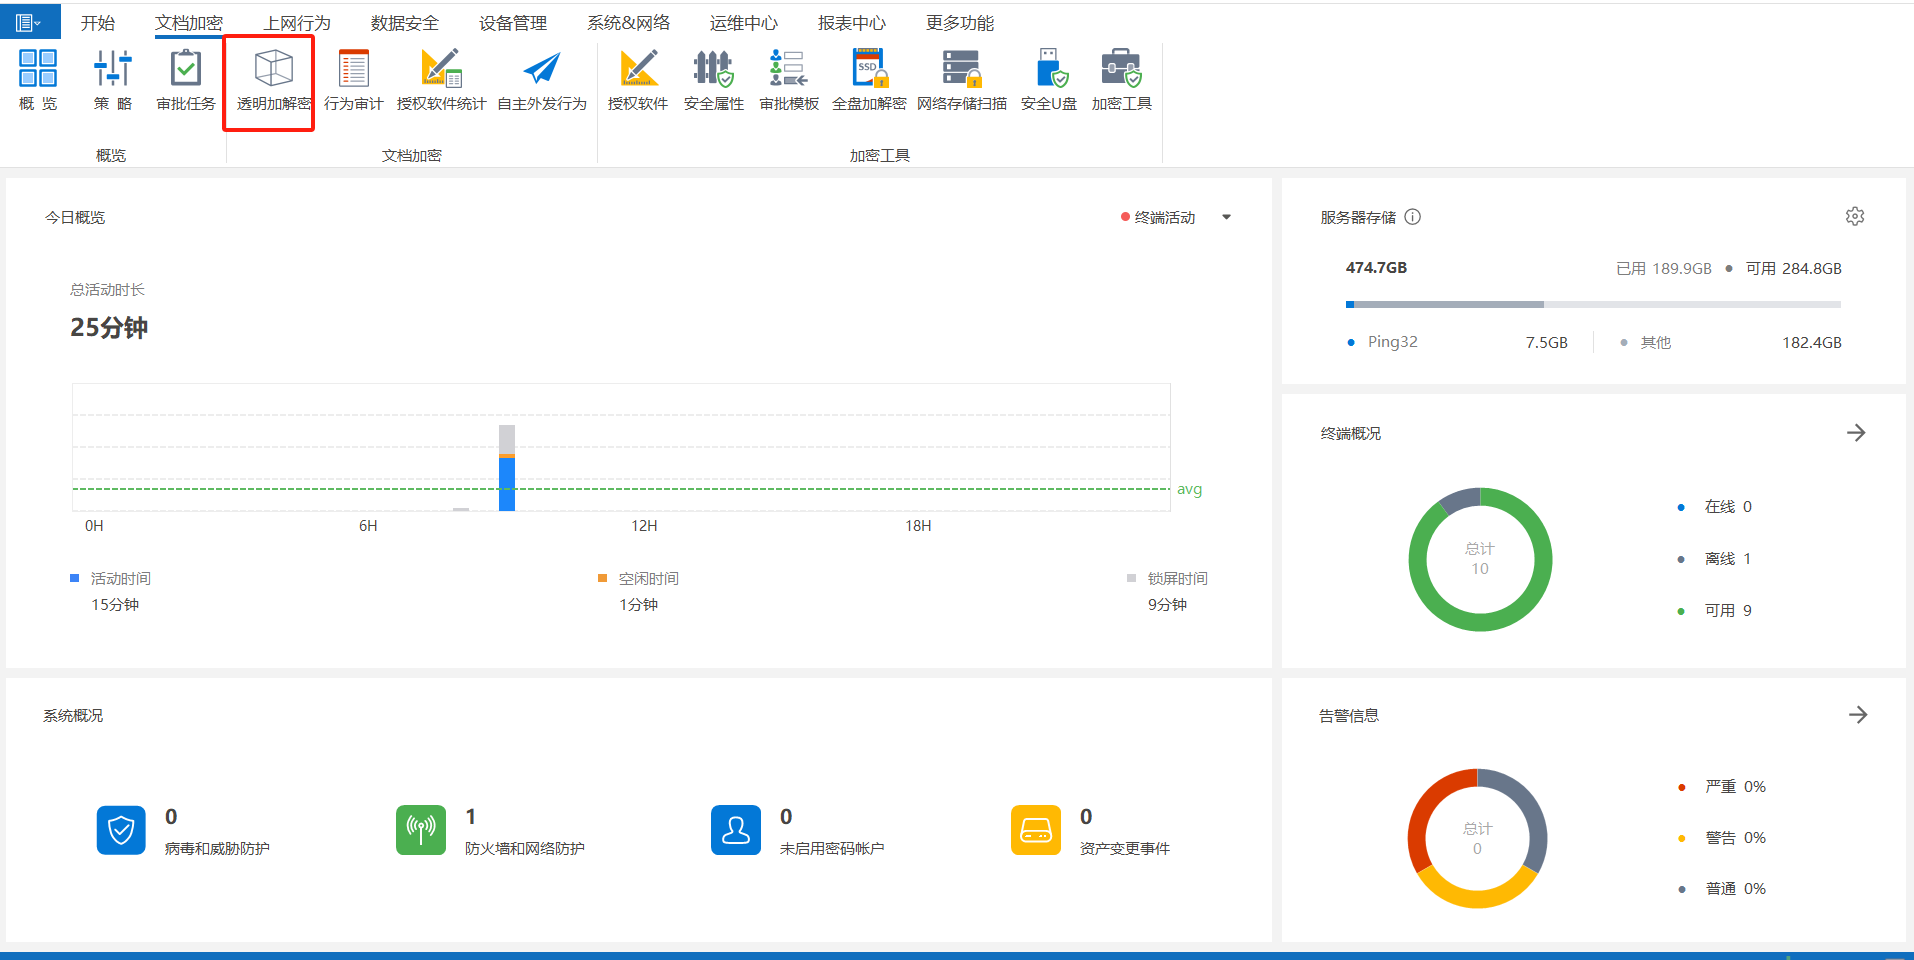The height and width of the screenshot is (960, 1914).
Task: Open the 透明加解密 tool
Action: pyautogui.click(x=273, y=80)
